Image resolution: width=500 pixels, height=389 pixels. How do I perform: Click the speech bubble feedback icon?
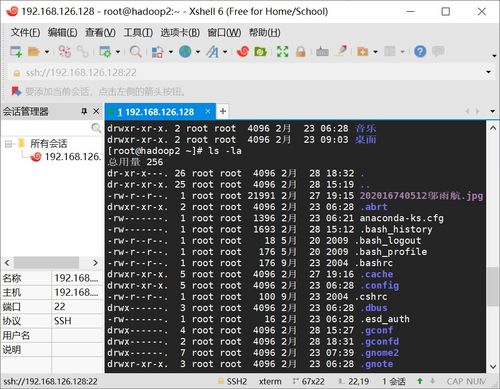(x=438, y=51)
